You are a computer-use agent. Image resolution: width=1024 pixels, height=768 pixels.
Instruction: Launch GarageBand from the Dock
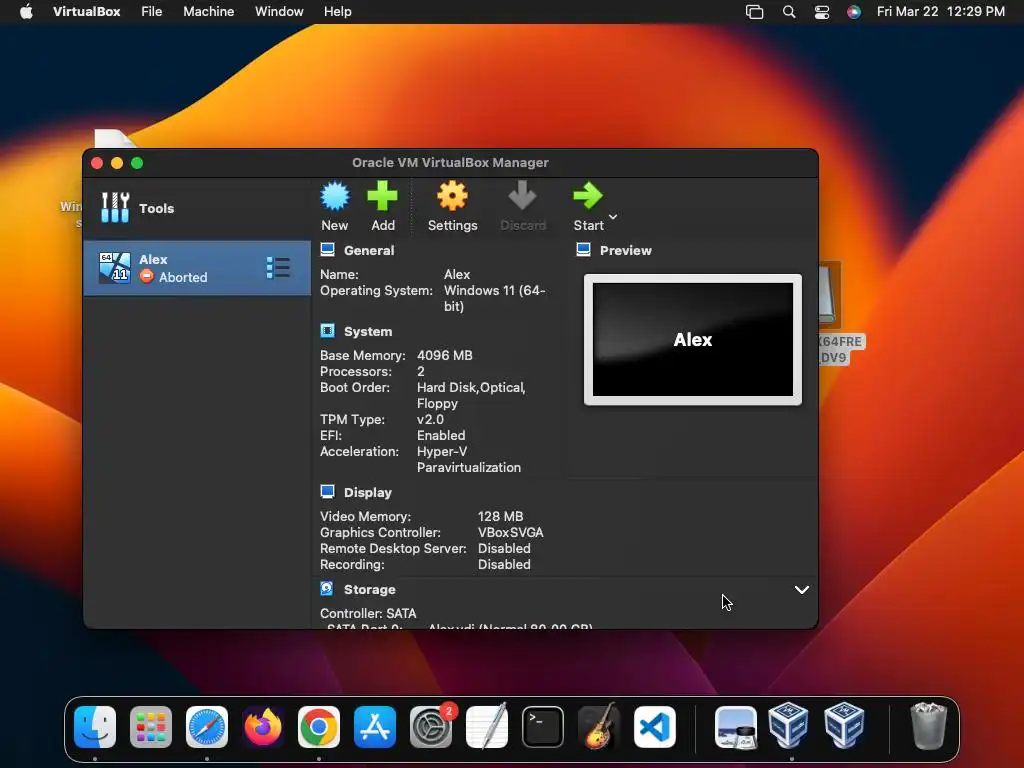coord(599,726)
